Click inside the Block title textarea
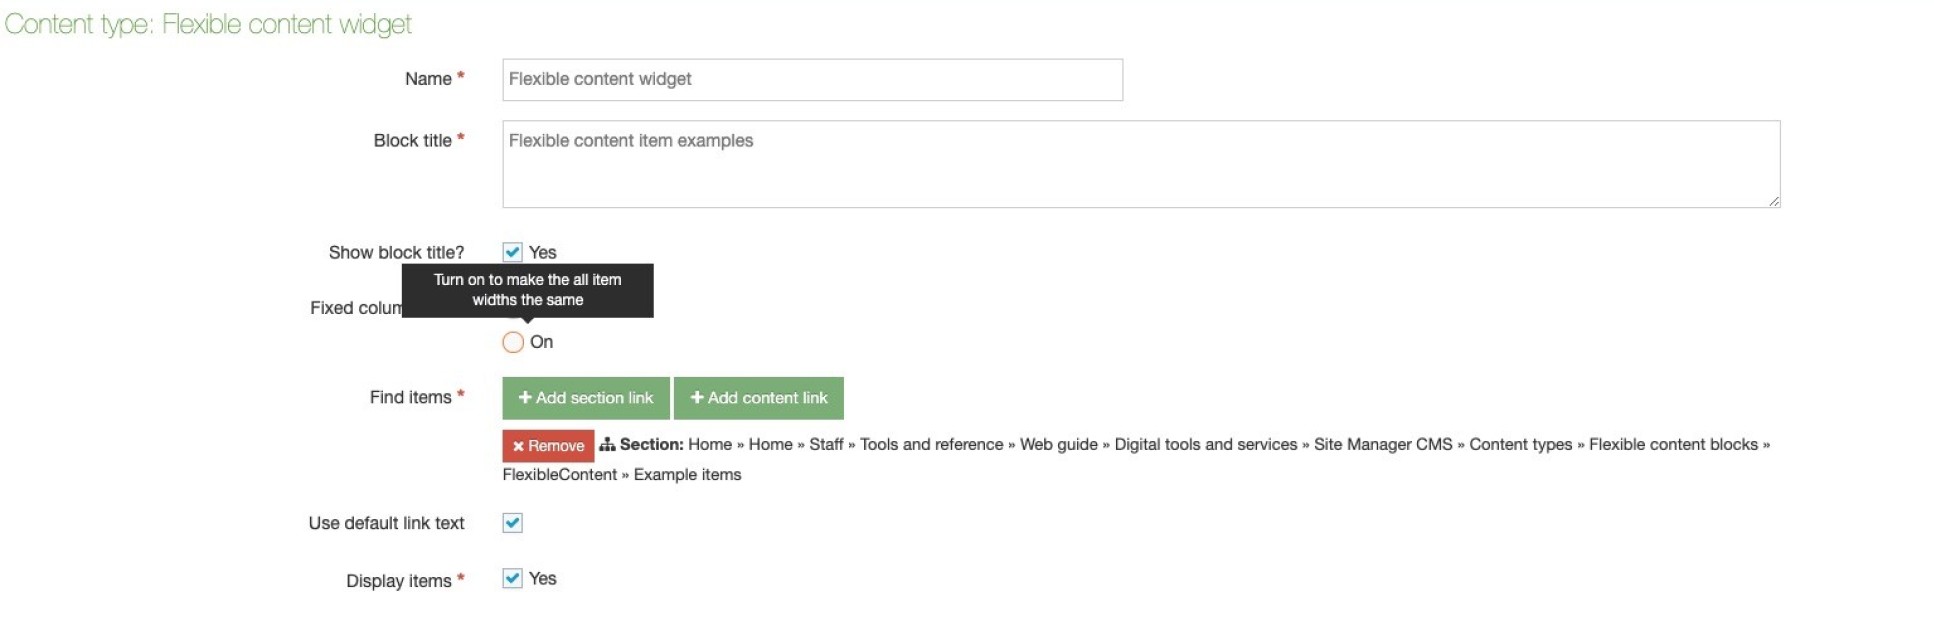The image size is (1934, 626). (x=1140, y=165)
